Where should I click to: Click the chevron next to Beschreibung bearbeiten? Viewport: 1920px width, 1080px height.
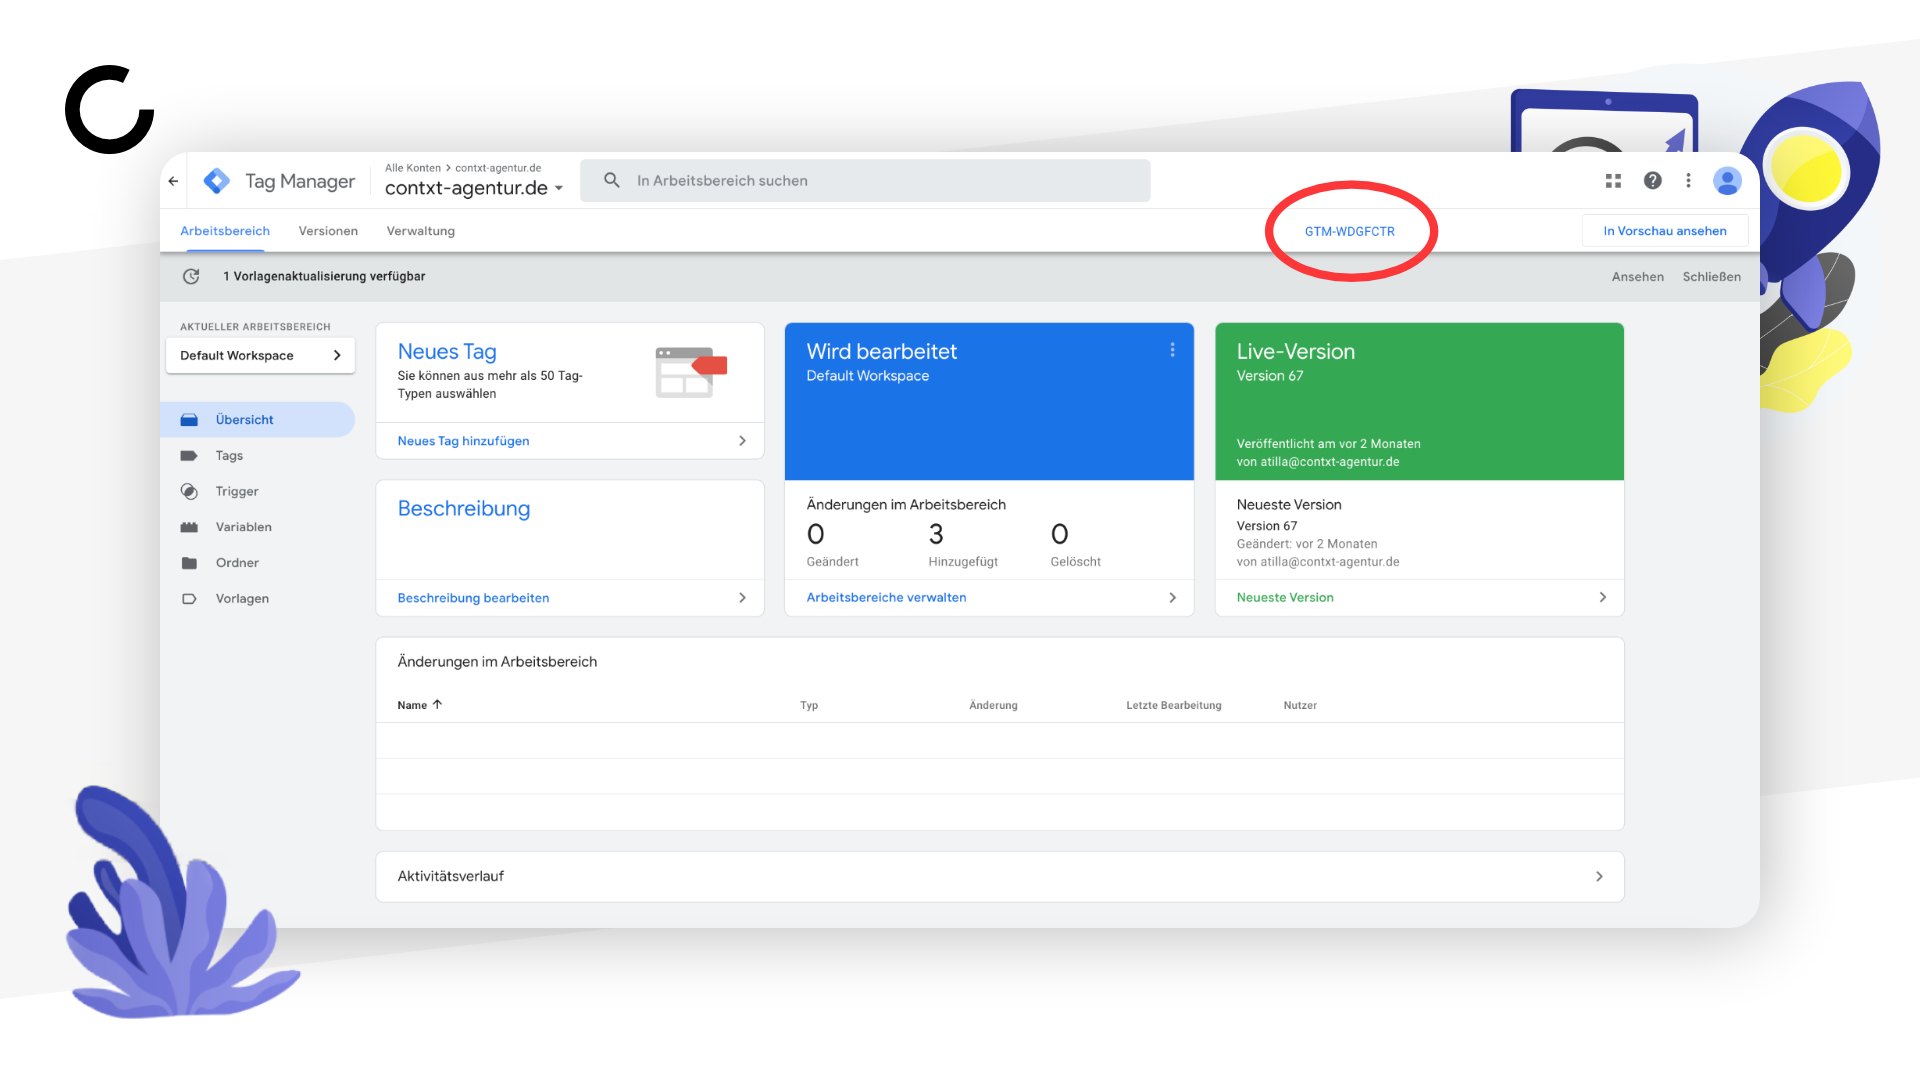point(742,598)
